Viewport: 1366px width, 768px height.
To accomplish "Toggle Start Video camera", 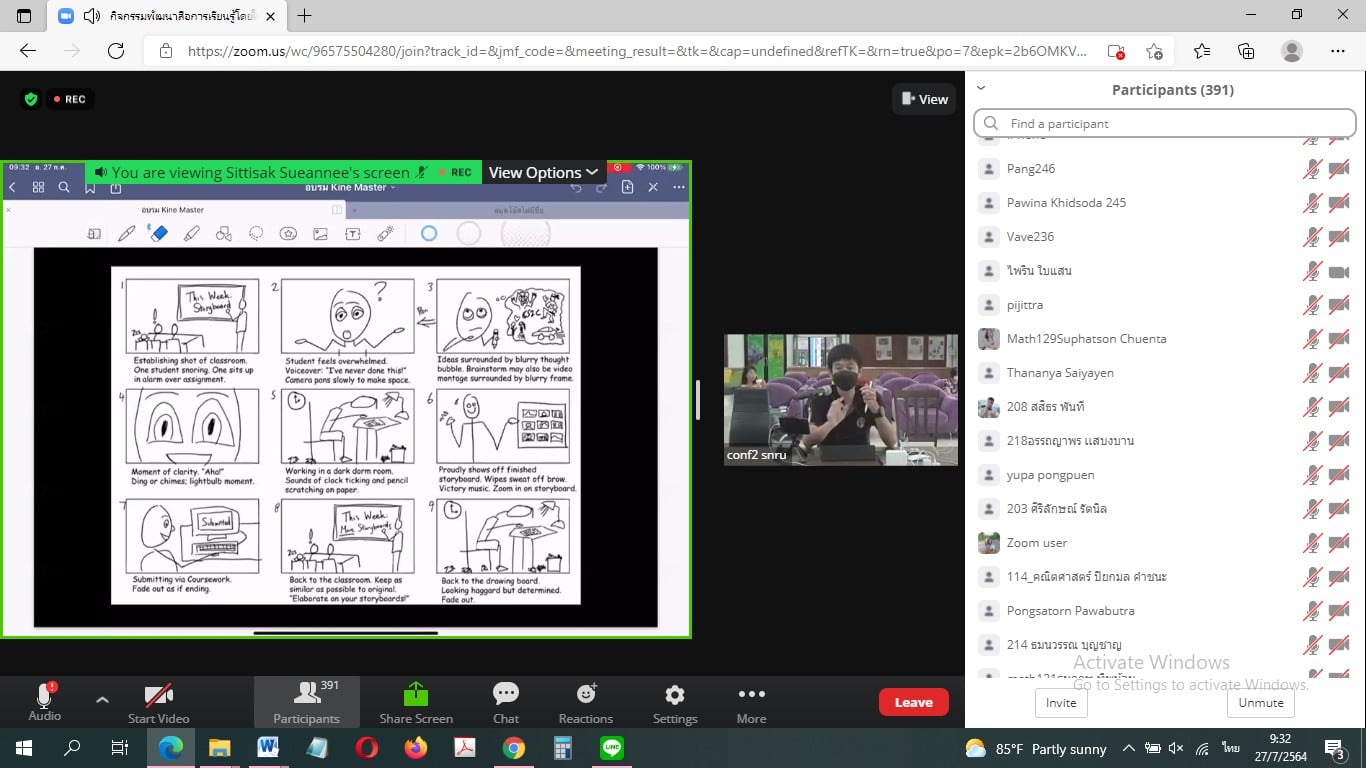I will tap(158, 702).
